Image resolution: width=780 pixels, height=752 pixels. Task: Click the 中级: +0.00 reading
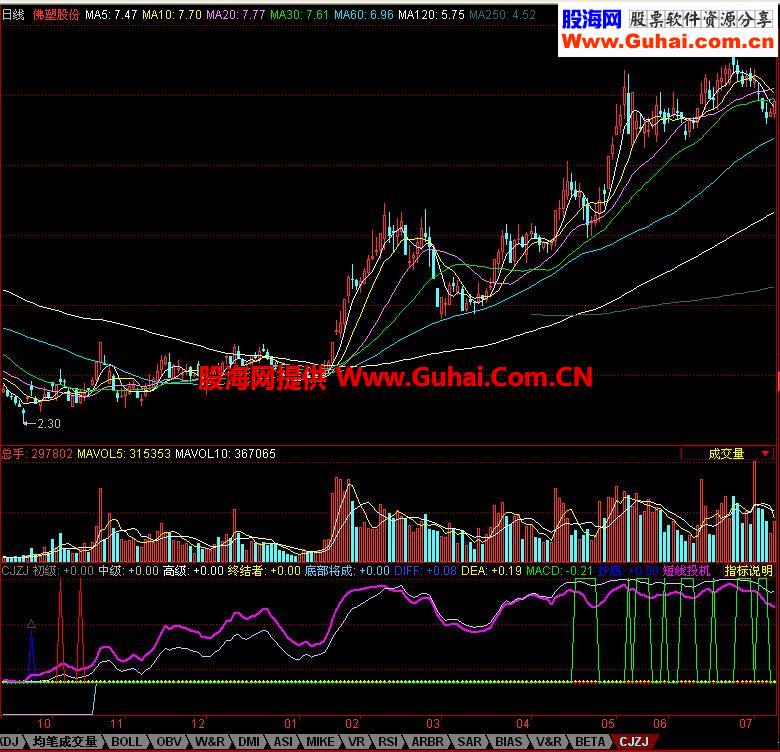[x=128, y=570]
